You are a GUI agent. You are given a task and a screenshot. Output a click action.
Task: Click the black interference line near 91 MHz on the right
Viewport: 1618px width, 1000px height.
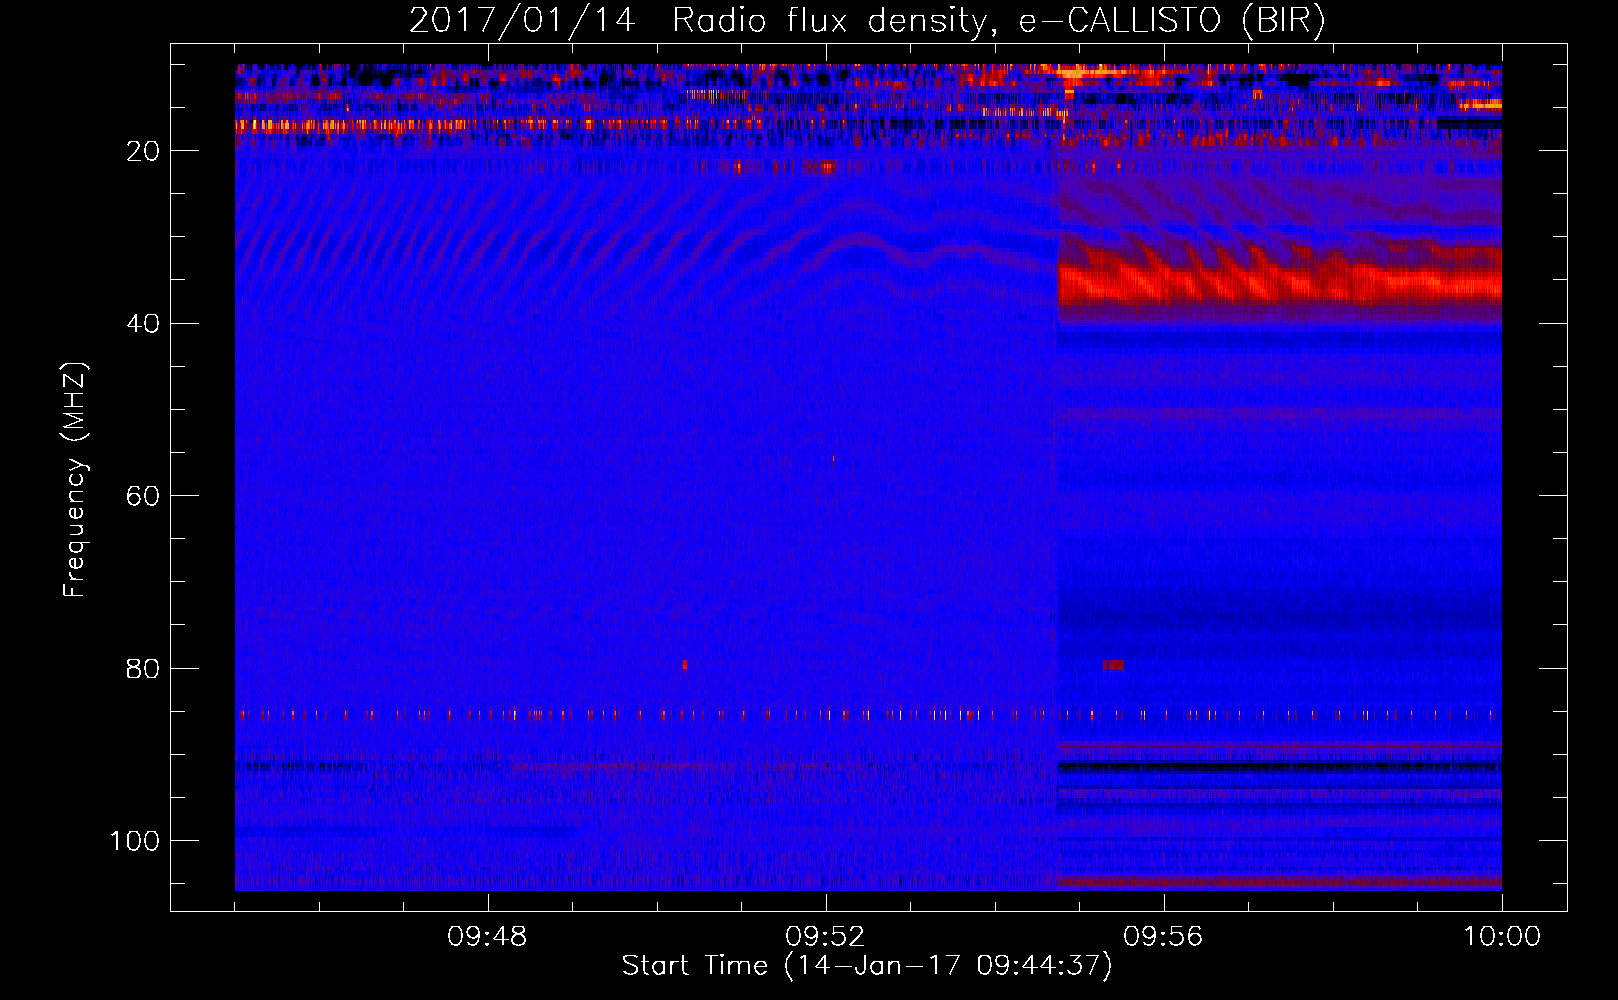tap(1280, 767)
